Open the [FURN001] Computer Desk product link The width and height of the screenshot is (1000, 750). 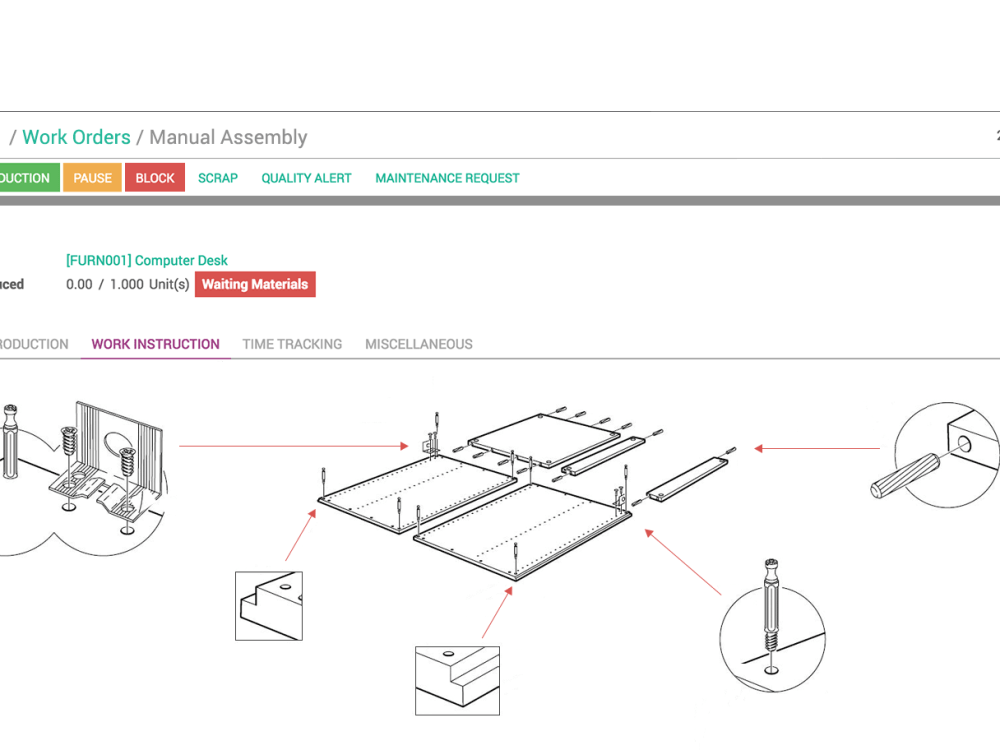pos(147,260)
